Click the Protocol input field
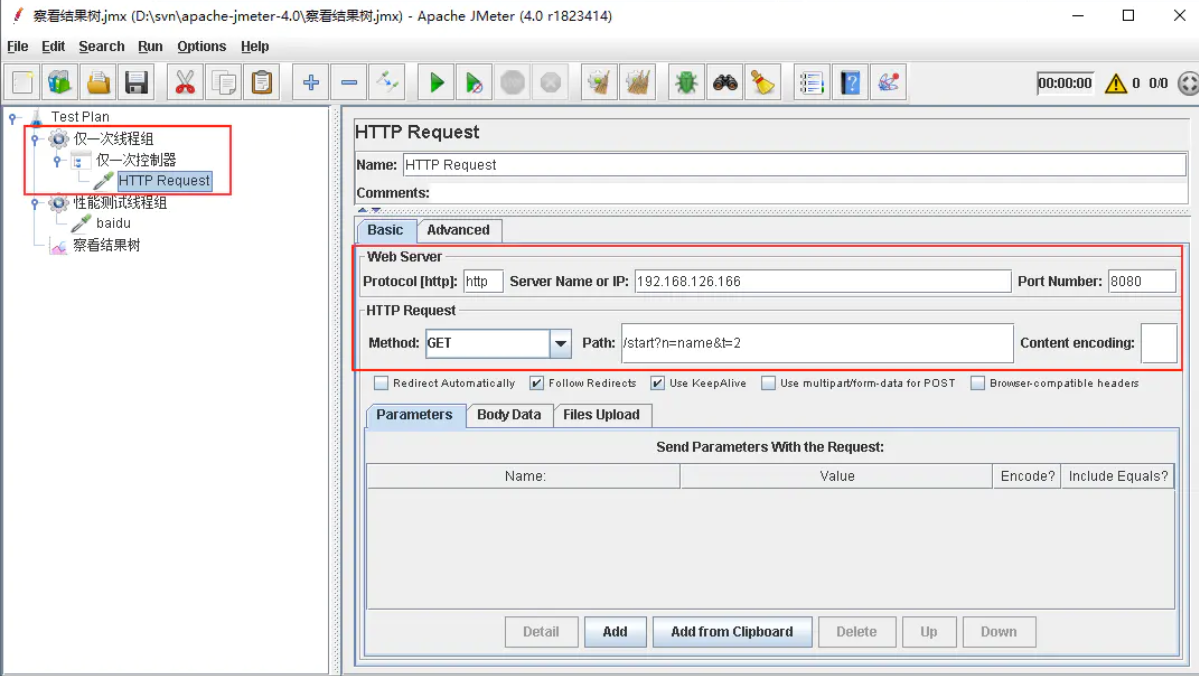 tap(483, 281)
